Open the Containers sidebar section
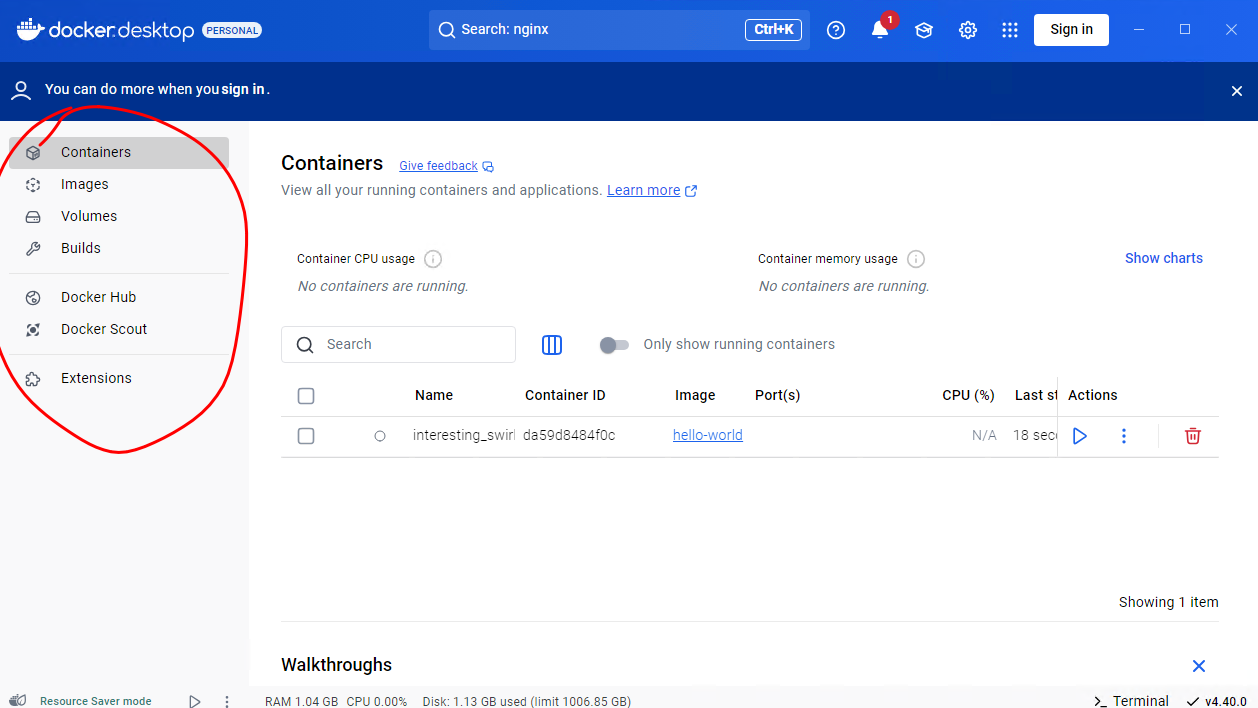Image resolution: width=1258 pixels, height=708 pixels. (119, 153)
